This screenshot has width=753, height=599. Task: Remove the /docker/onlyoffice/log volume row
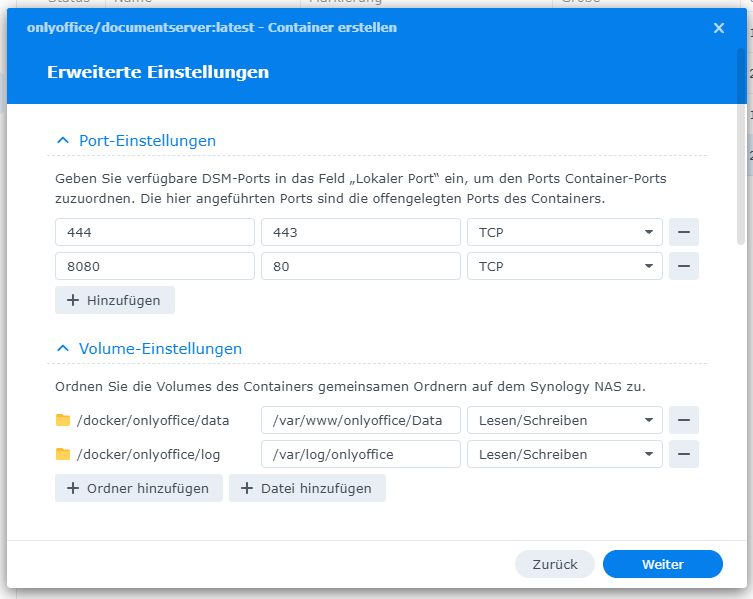point(684,454)
